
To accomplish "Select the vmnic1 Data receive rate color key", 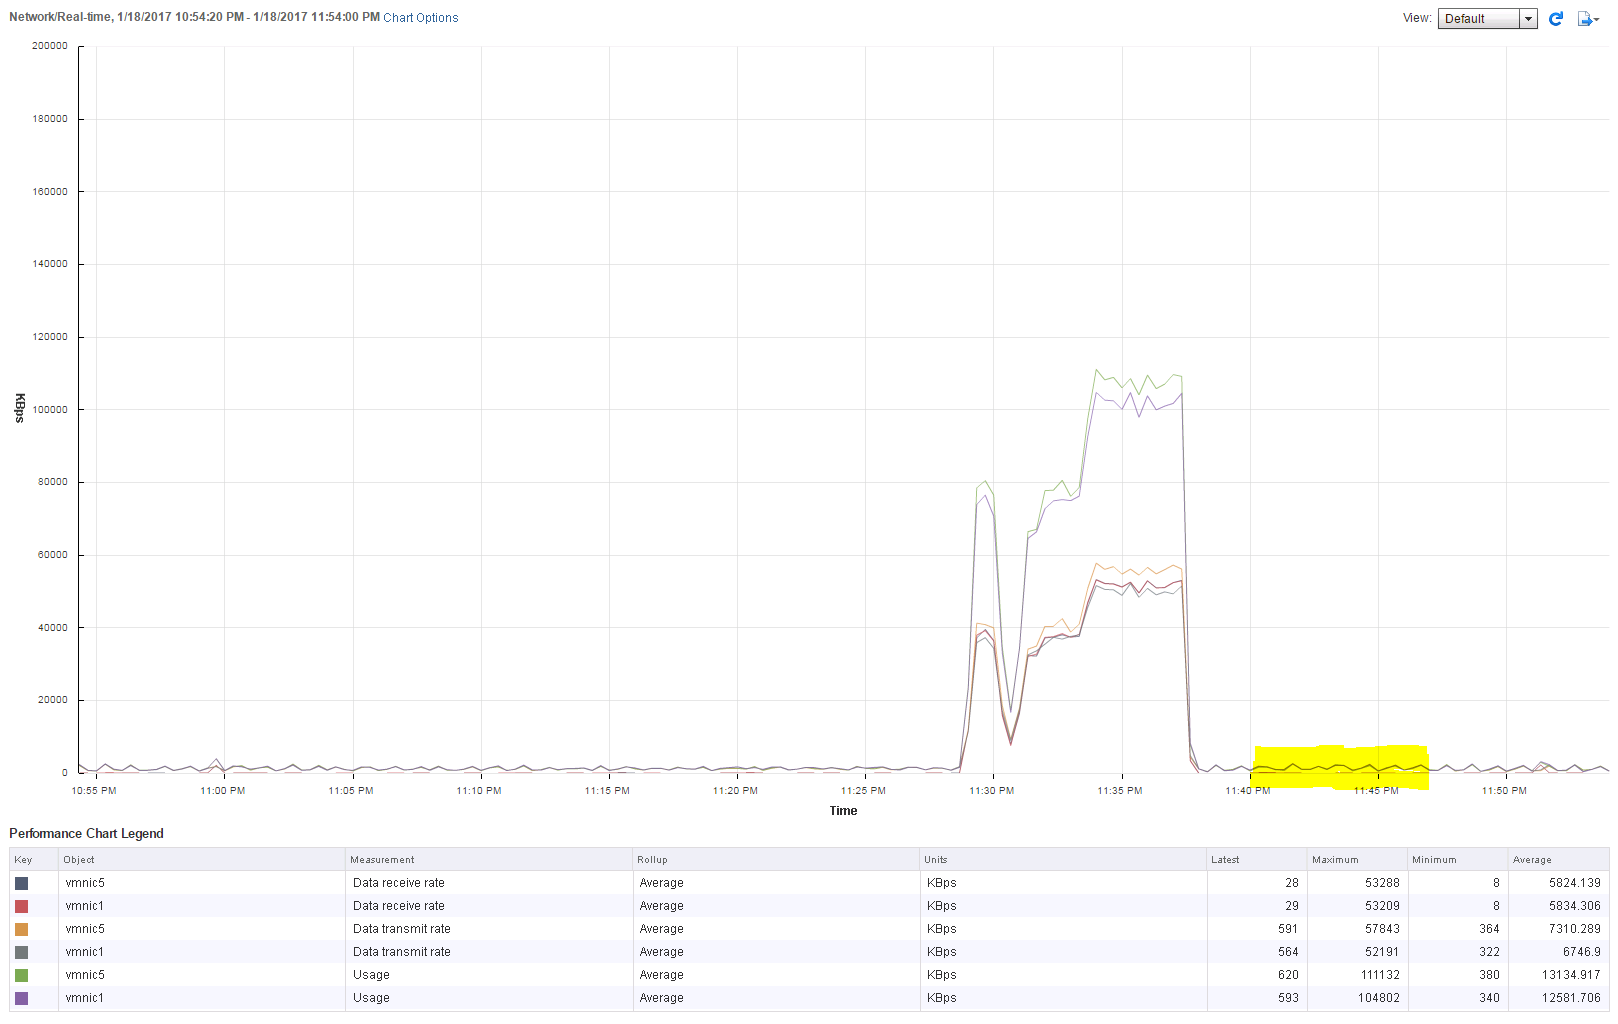I will [21, 906].
